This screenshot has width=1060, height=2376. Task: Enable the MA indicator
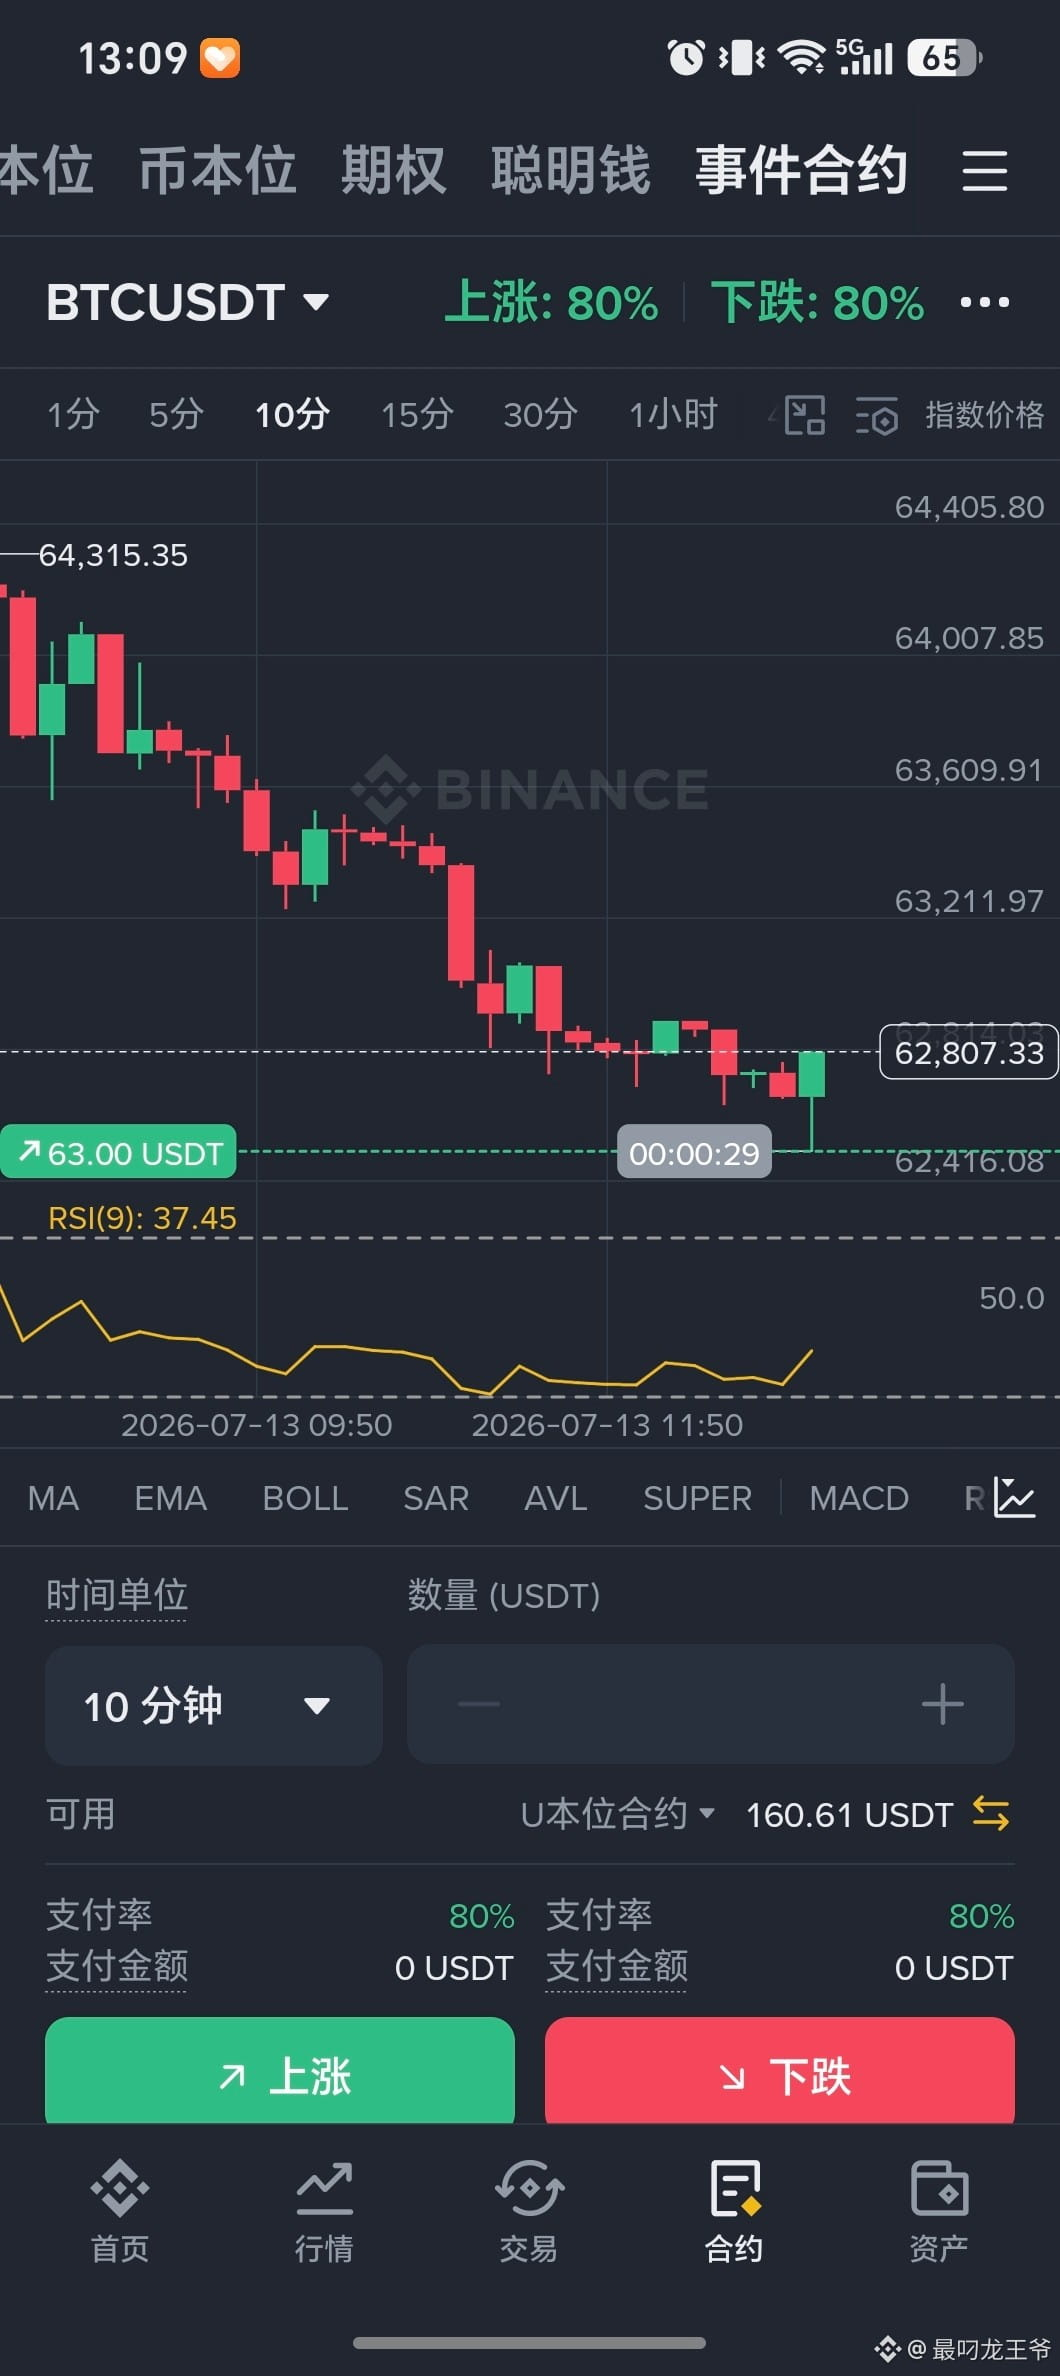[x=53, y=1498]
